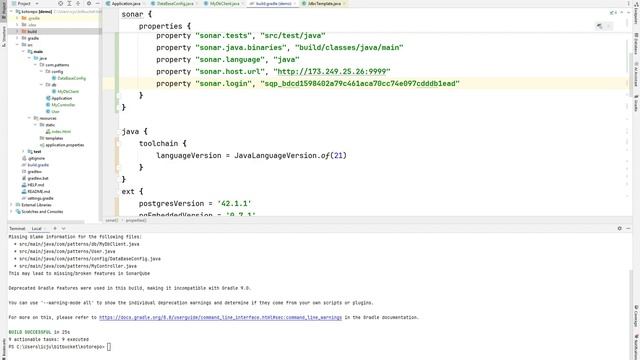Image resolution: width=640 pixels, height=360 pixels.
Task: Open Project panel gear options
Action: [x=89, y=3]
